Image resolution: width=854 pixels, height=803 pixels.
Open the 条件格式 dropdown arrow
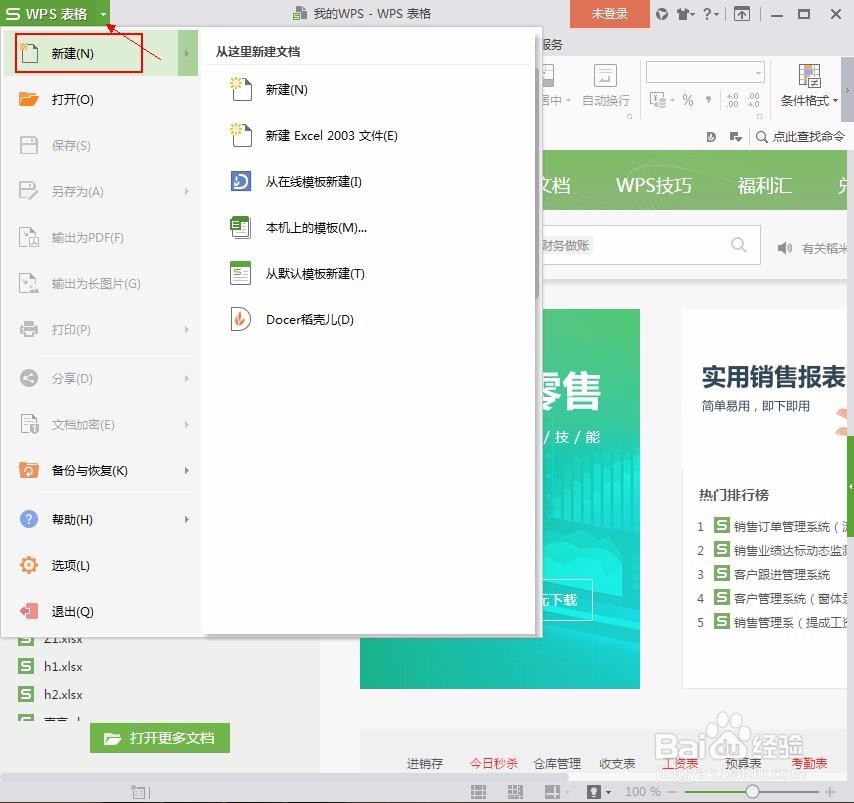pyautogui.click(x=835, y=100)
